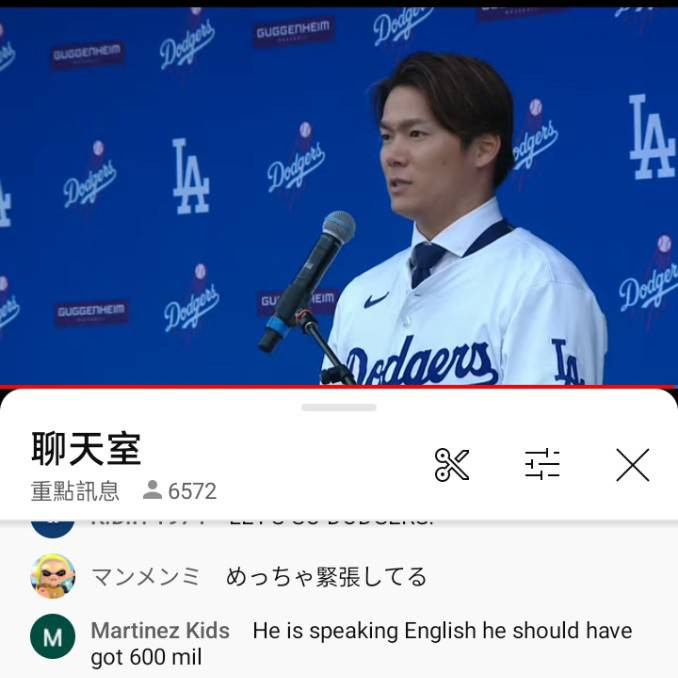Image resolution: width=678 pixels, height=678 pixels.
Task: Tap the chat panel drag handle
Action: click(339, 407)
